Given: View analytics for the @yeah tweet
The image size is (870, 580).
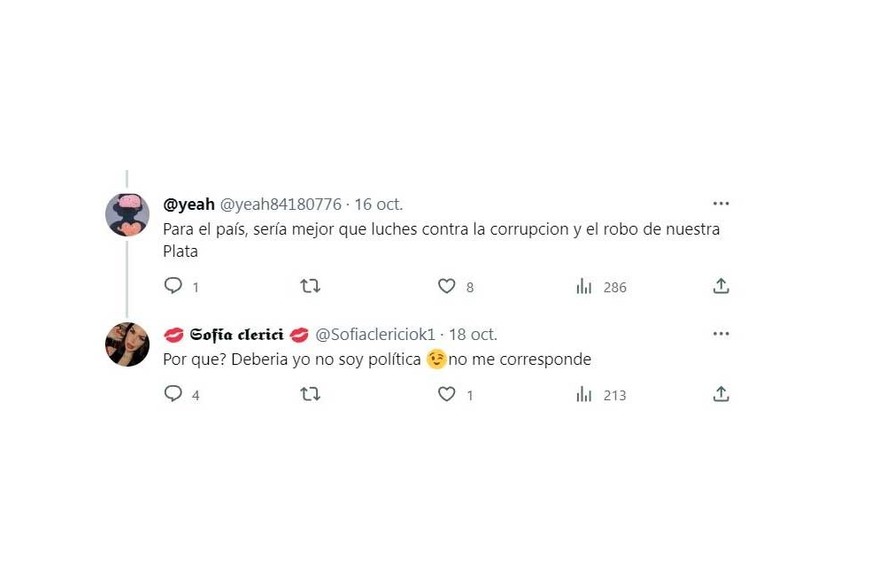Looking at the screenshot, I should coord(584,286).
